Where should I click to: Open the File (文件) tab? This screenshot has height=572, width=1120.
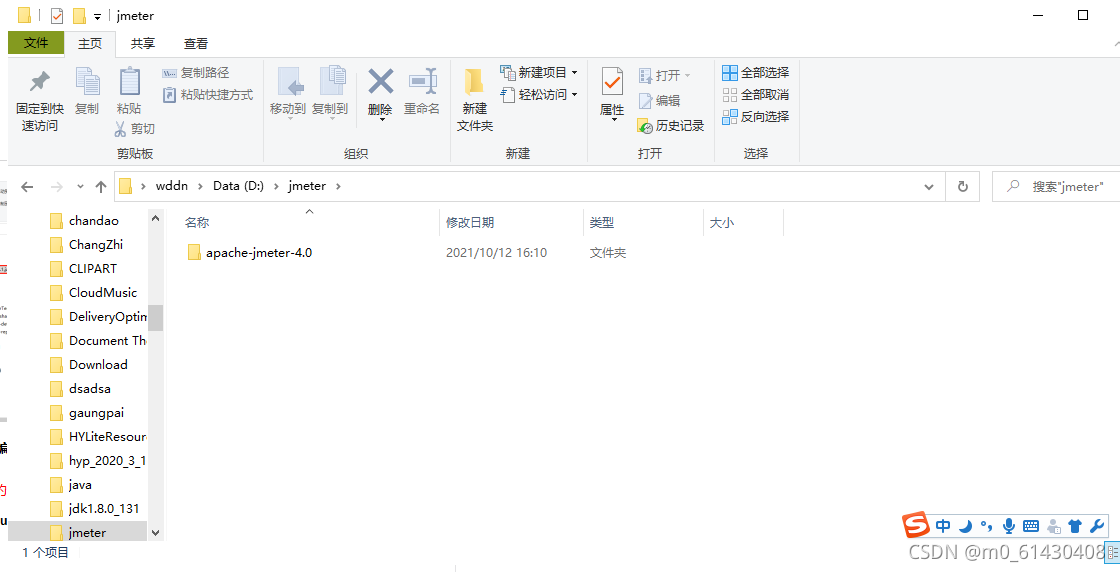(36, 43)
